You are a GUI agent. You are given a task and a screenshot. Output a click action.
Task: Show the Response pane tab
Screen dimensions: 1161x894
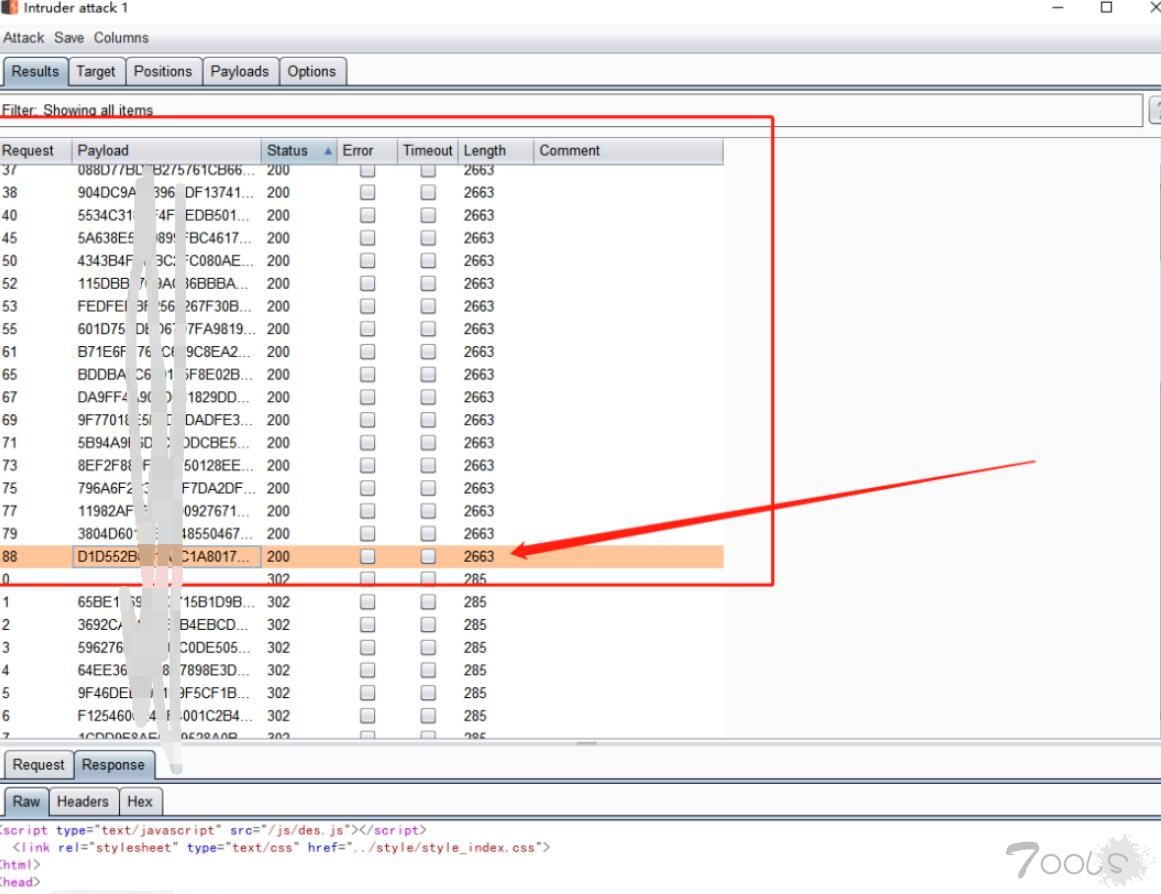click(x=113, y=764)
